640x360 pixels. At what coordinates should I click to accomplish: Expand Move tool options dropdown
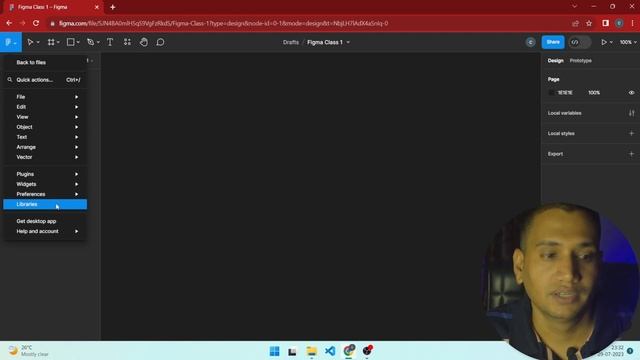(x=38, y=42)
